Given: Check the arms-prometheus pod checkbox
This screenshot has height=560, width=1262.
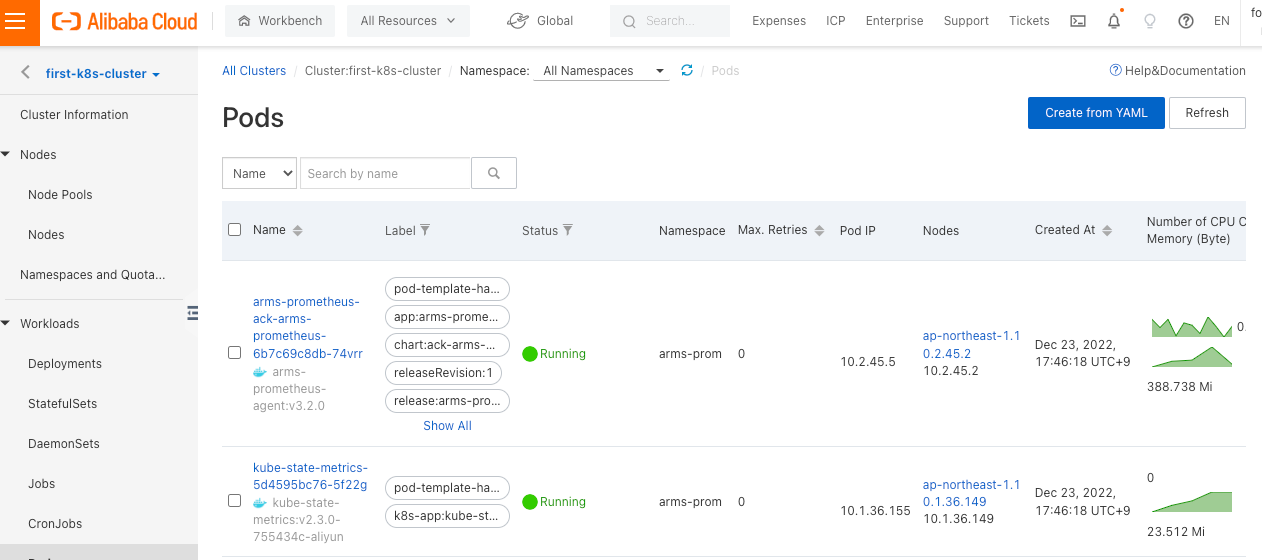Looking at the screenshot, I should click(235, 353).
